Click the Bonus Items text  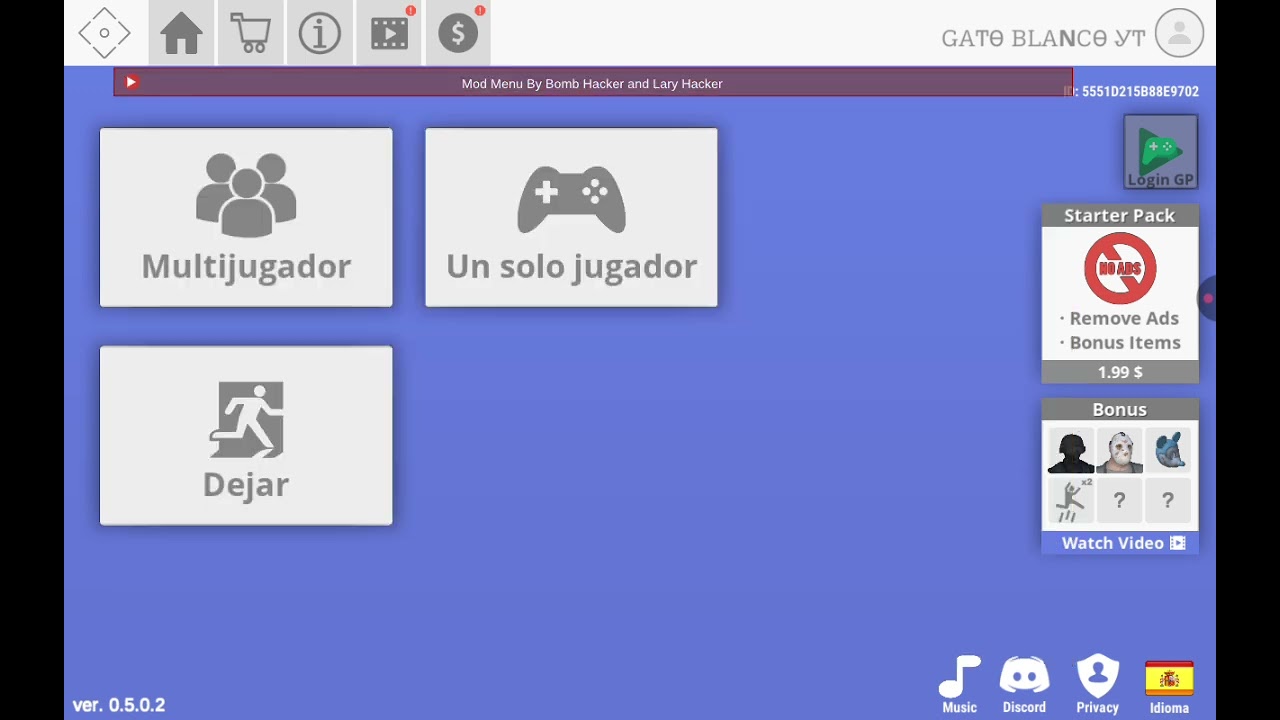[x=1125, y=342]
